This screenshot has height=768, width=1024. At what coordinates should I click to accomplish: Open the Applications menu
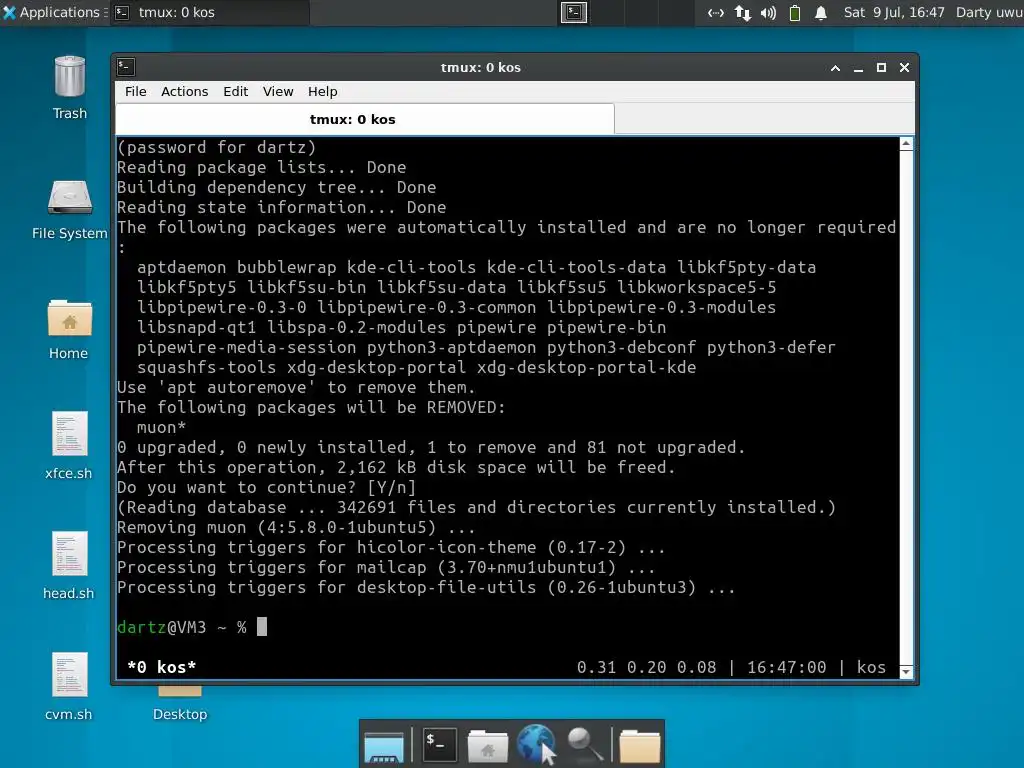(54, 12)
